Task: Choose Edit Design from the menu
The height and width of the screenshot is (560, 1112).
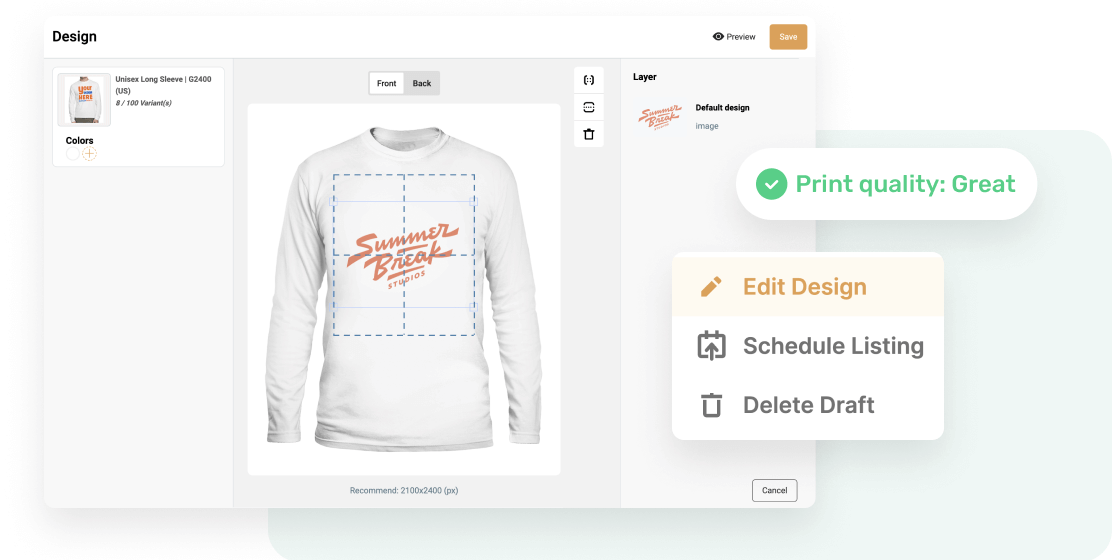Action: [x=808, y=286]
